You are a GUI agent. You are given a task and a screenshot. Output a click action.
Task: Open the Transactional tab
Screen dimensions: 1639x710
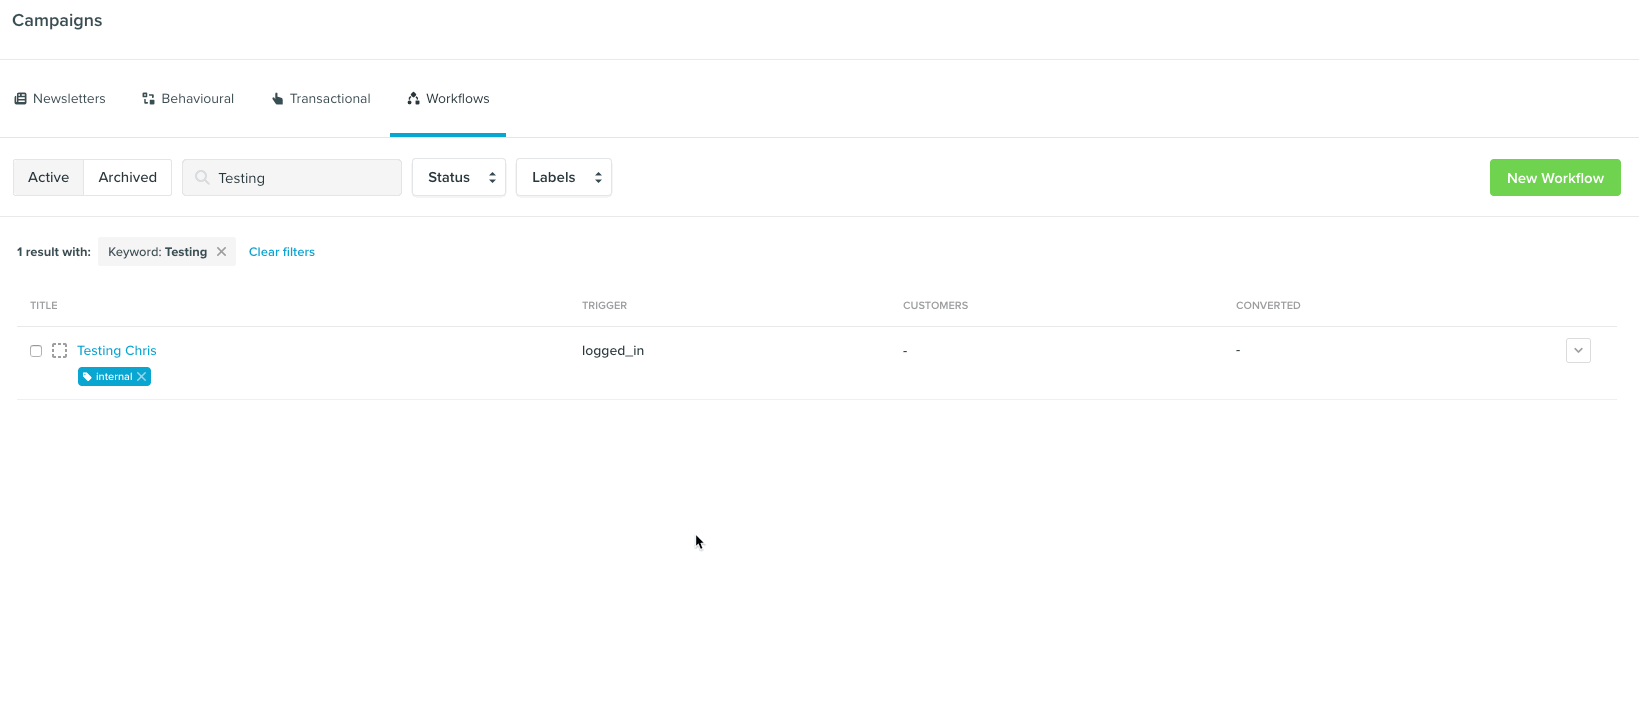click(x=330, y=99)
